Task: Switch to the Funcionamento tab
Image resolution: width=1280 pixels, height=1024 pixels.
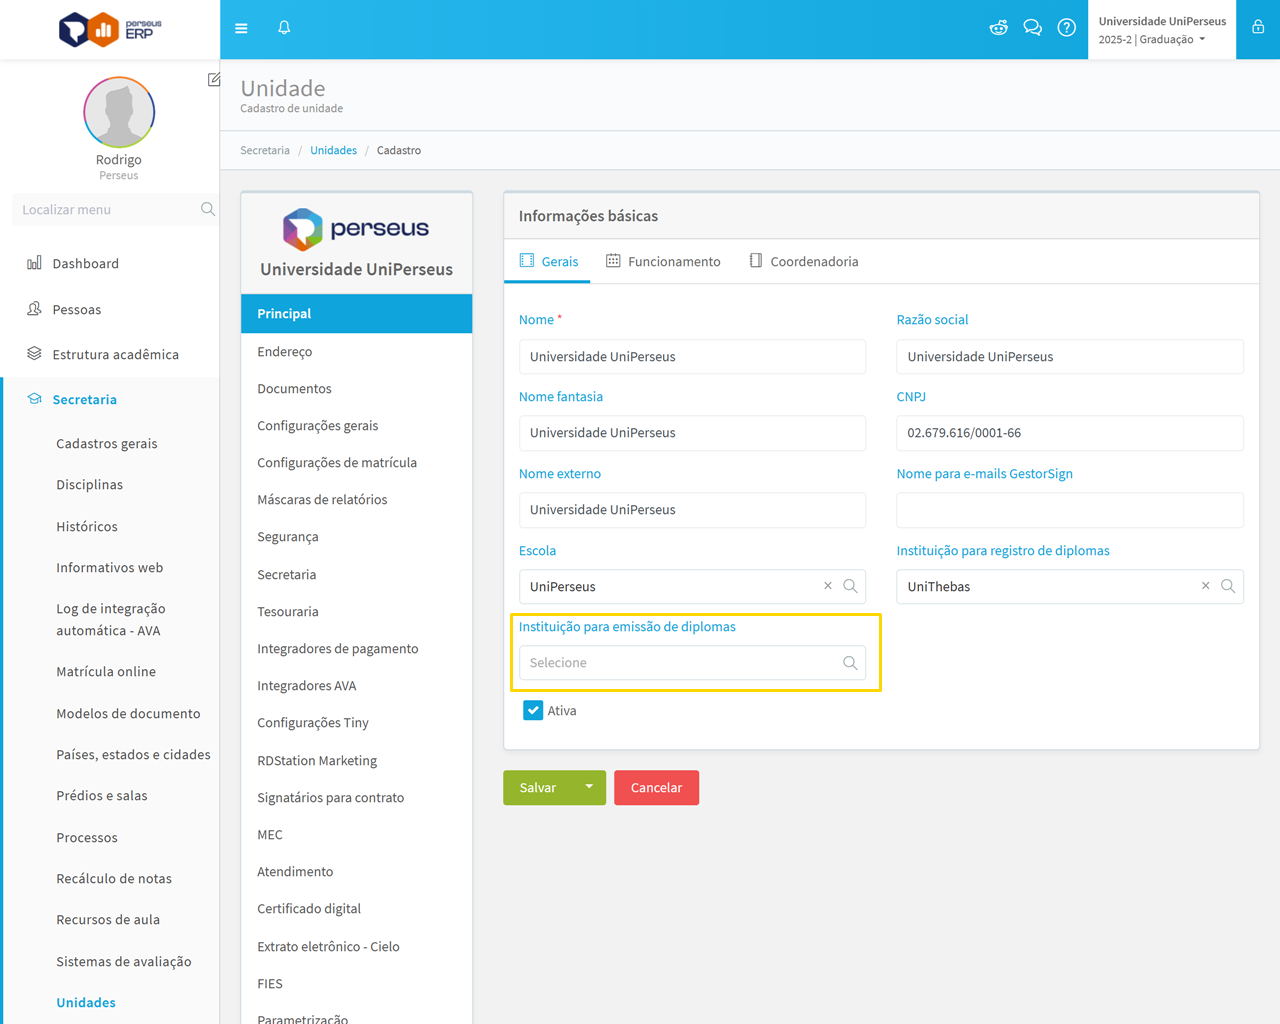Action: pyautogui.click(x=663, y=261)
